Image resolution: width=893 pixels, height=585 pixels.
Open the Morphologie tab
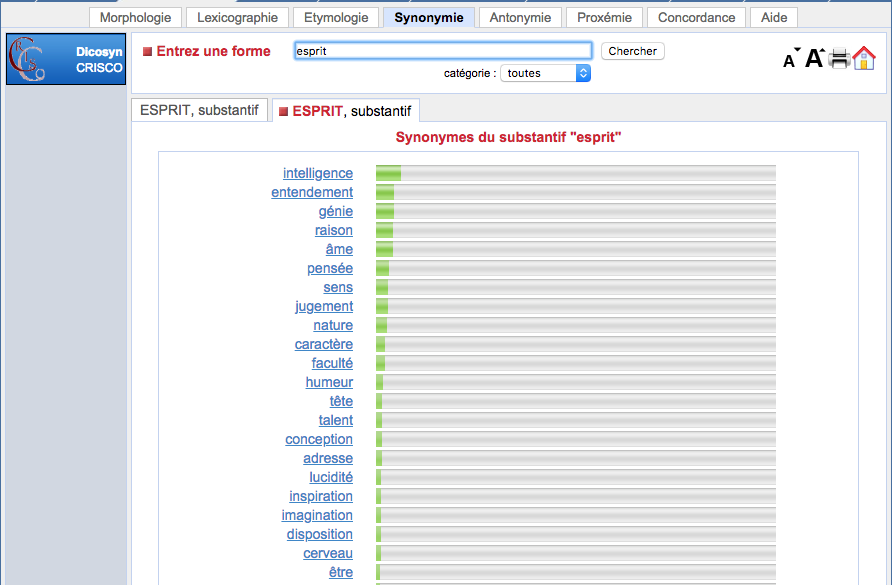(x=136, y=18)
